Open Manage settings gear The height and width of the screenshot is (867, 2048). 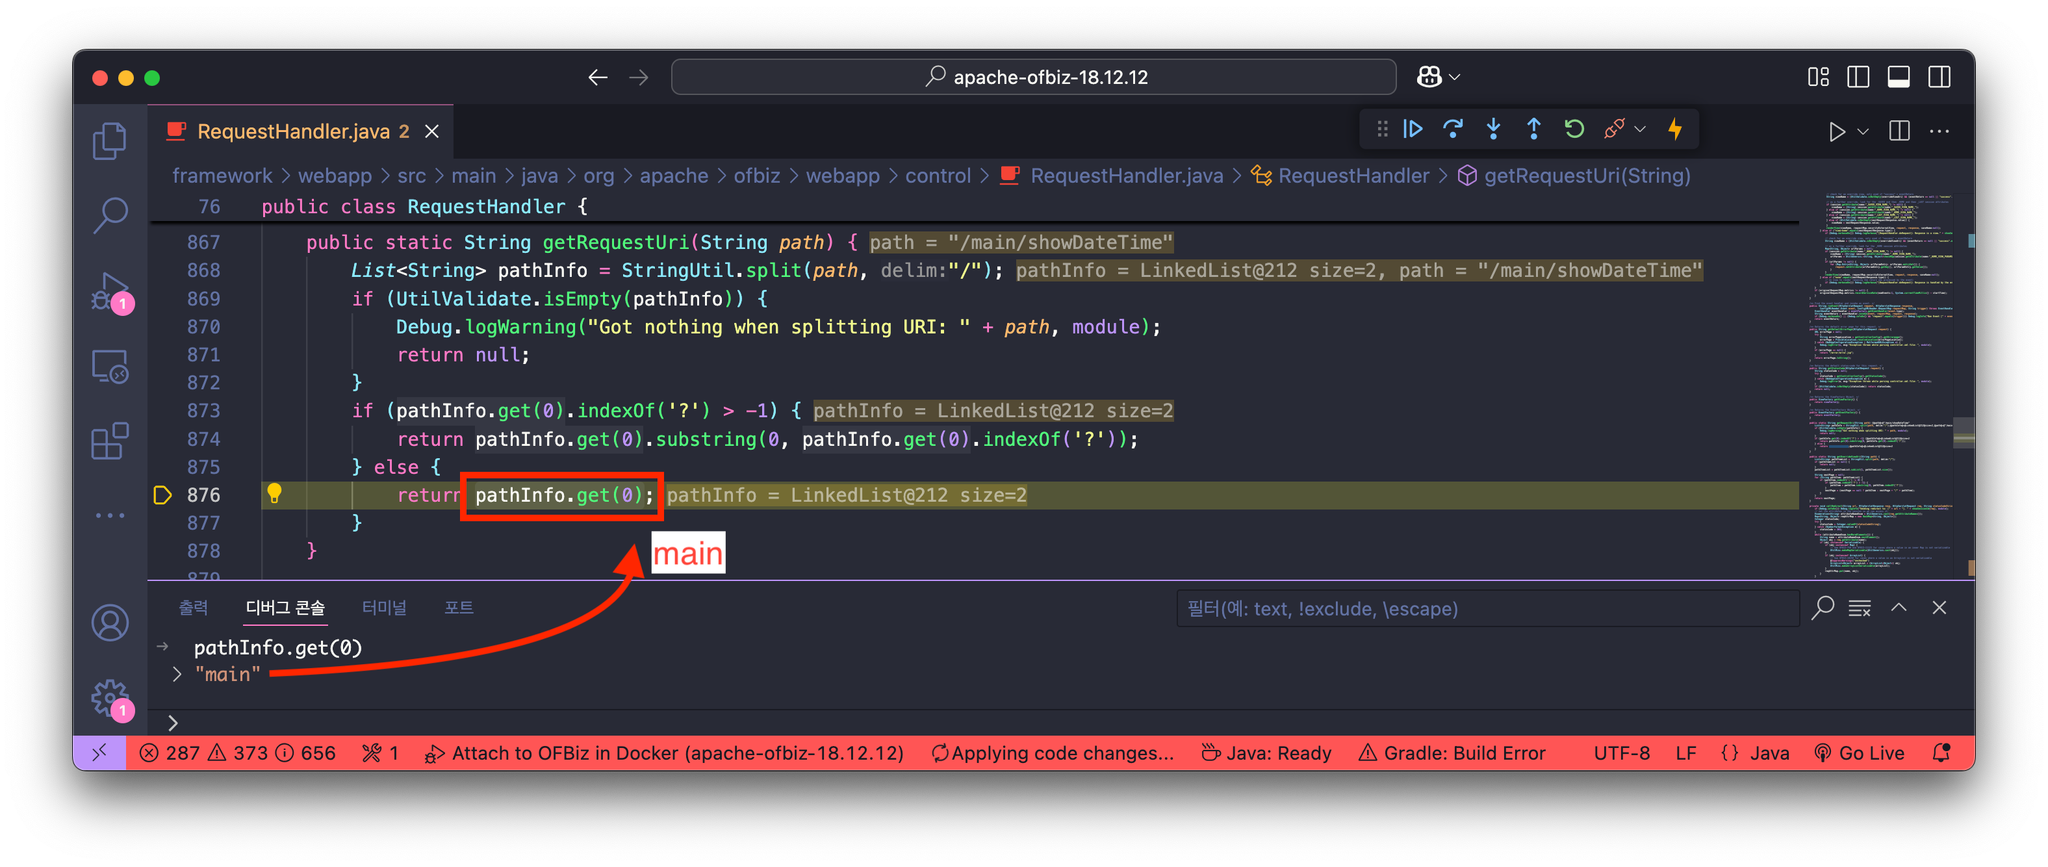click(x=110, y=698)
